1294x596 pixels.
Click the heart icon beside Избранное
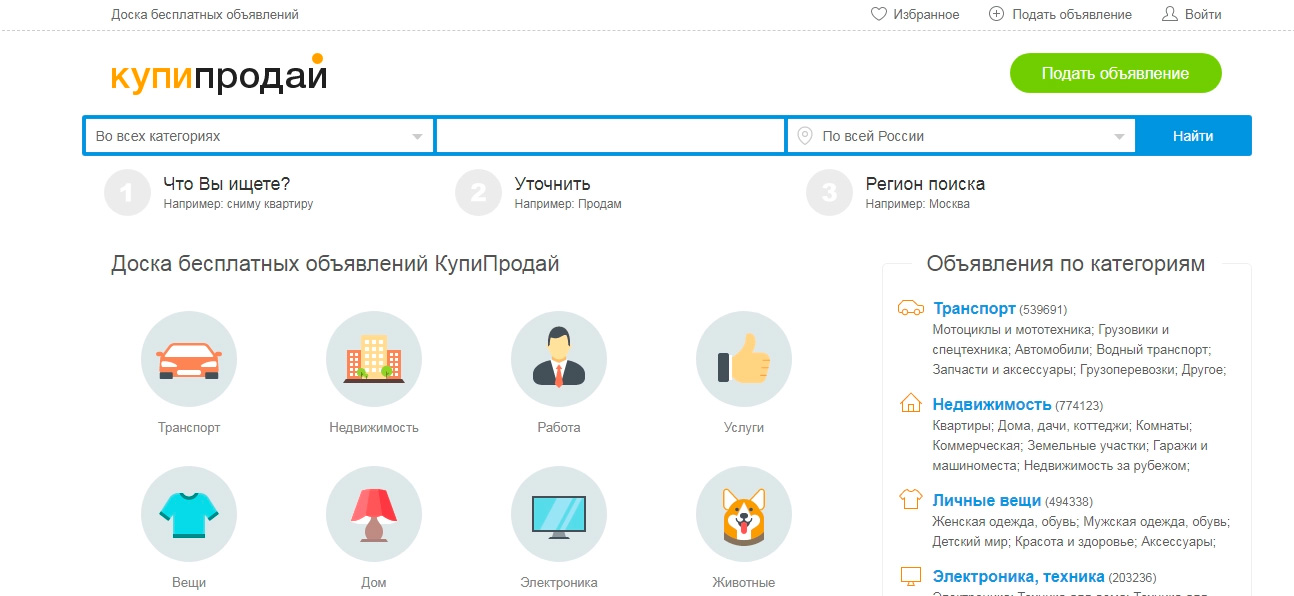click(879, 14)
